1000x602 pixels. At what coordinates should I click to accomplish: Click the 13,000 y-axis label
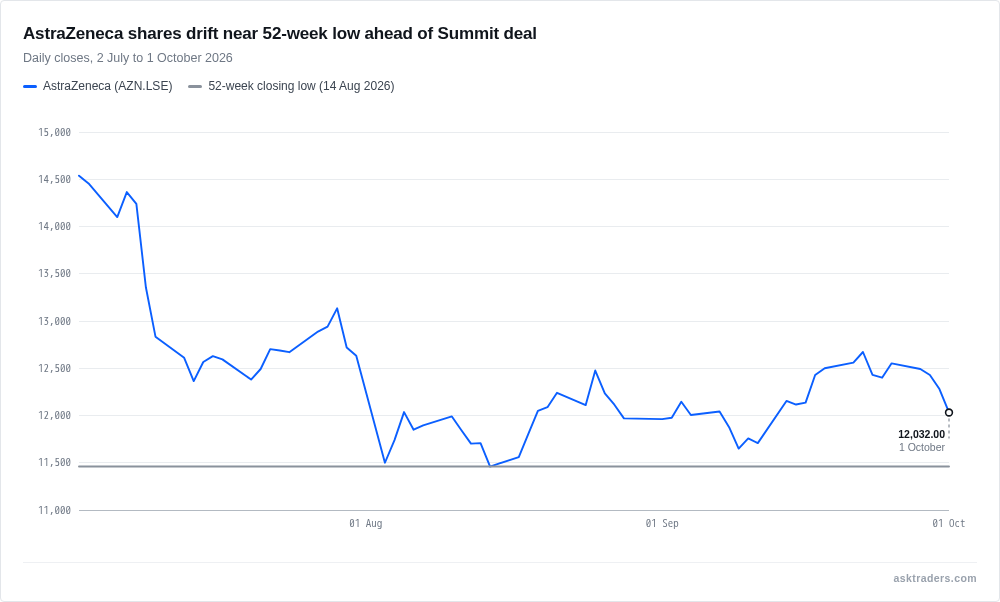click(x=55, y=321)
